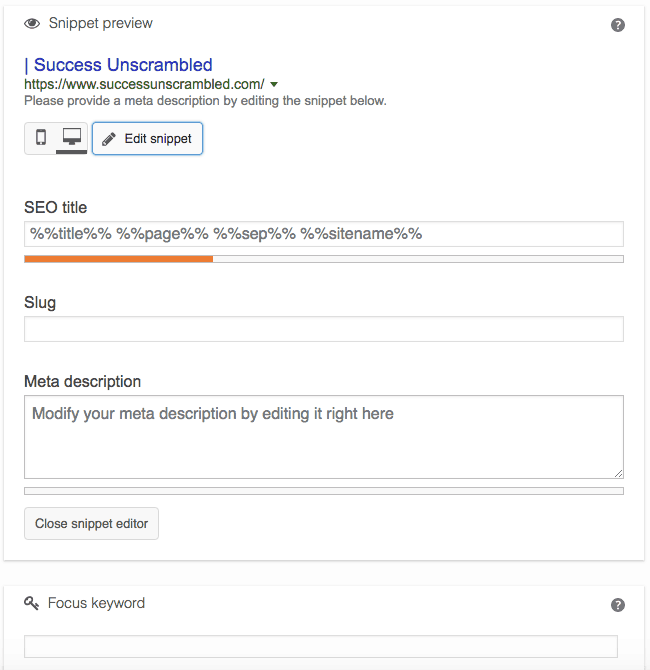Click the Meta description label
Viewport: 650px width, 670px height.
(82, 382)
